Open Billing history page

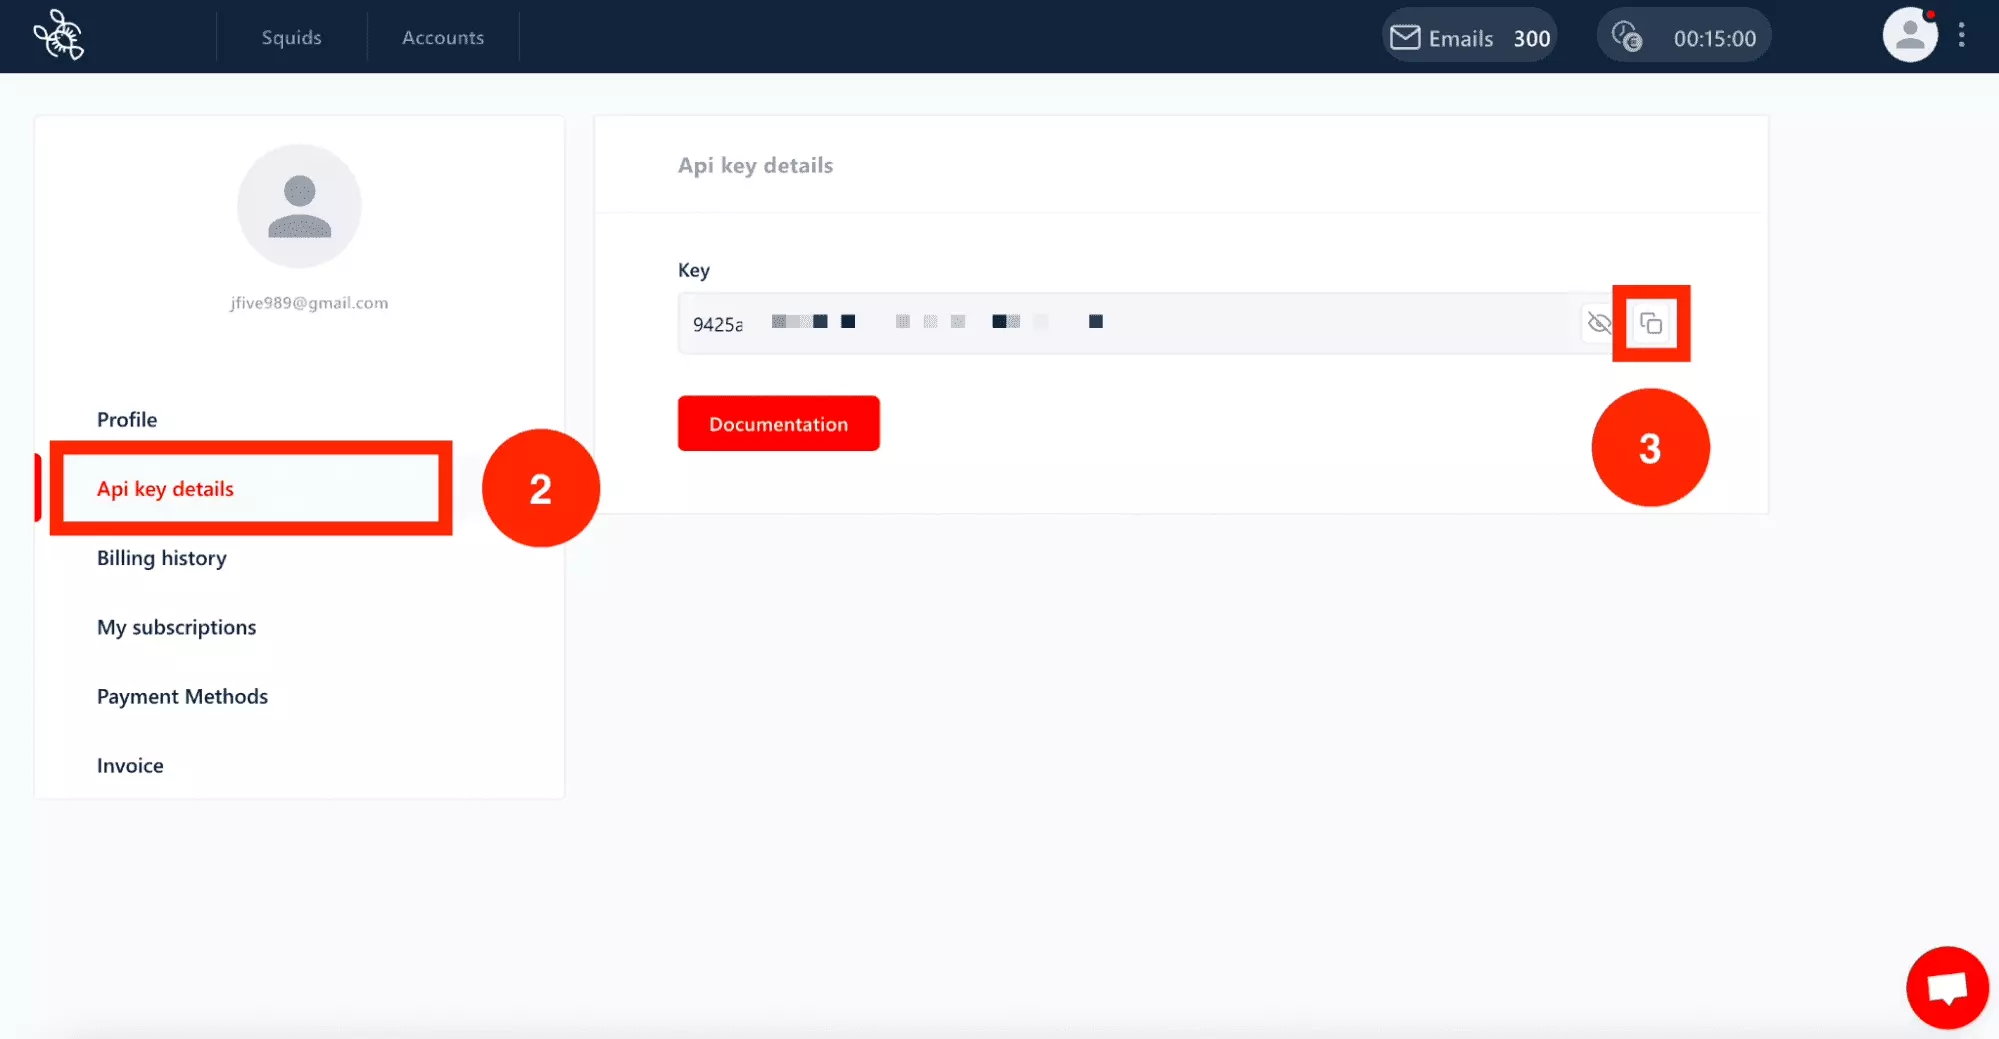click(162, 558)
